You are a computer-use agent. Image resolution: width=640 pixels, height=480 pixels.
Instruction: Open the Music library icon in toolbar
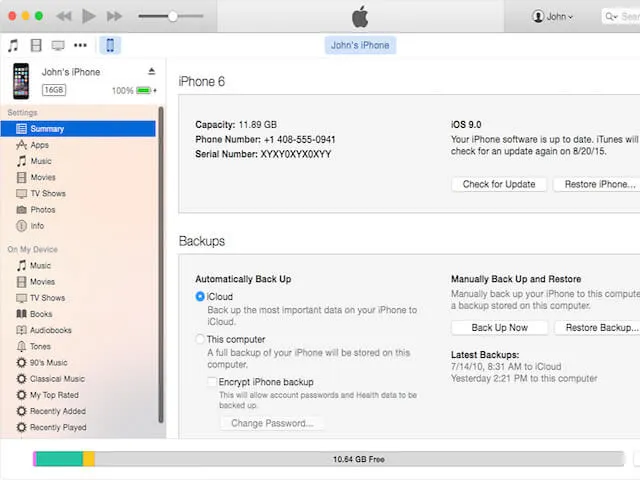click(13, 45)
